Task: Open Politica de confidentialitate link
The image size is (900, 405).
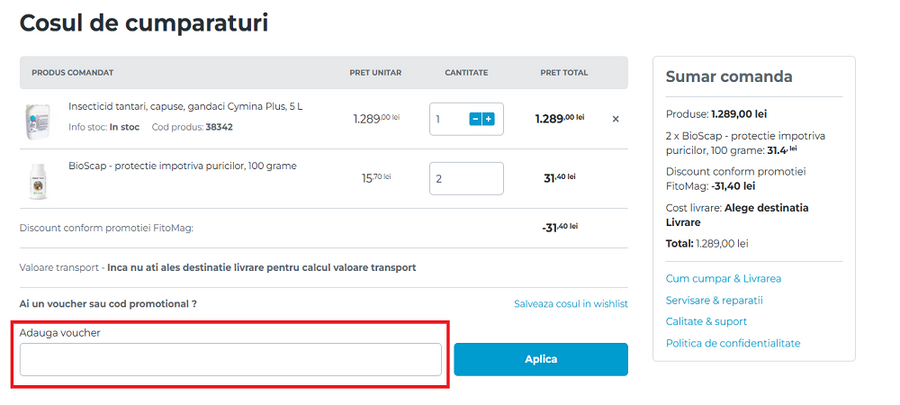Action: pos(733,343)
